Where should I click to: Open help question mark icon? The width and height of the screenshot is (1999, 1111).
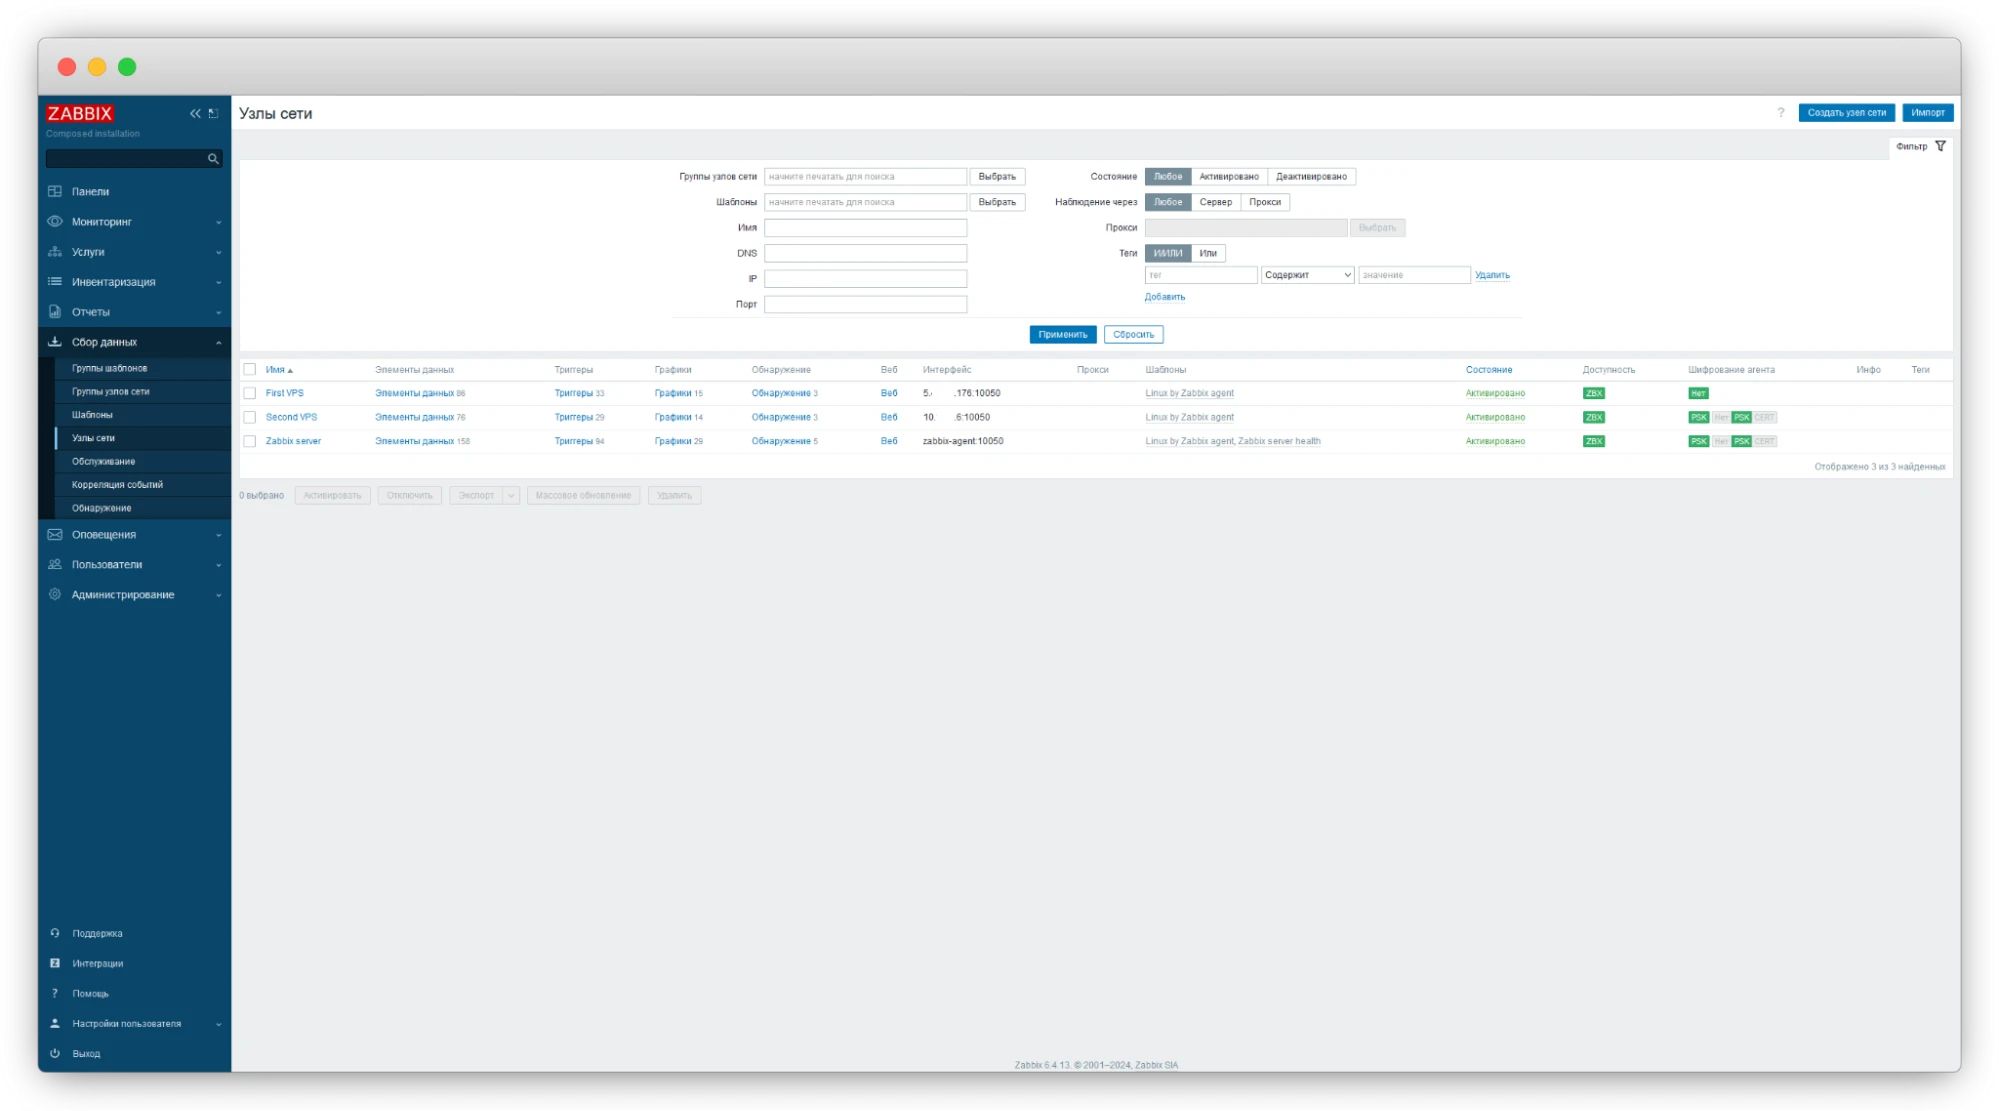click(x=1780, y=113)
